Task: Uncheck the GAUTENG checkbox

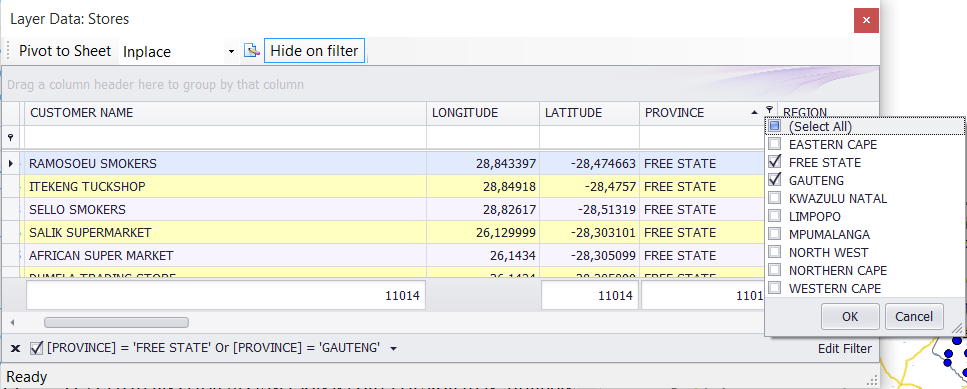Action: pos(775,180)
